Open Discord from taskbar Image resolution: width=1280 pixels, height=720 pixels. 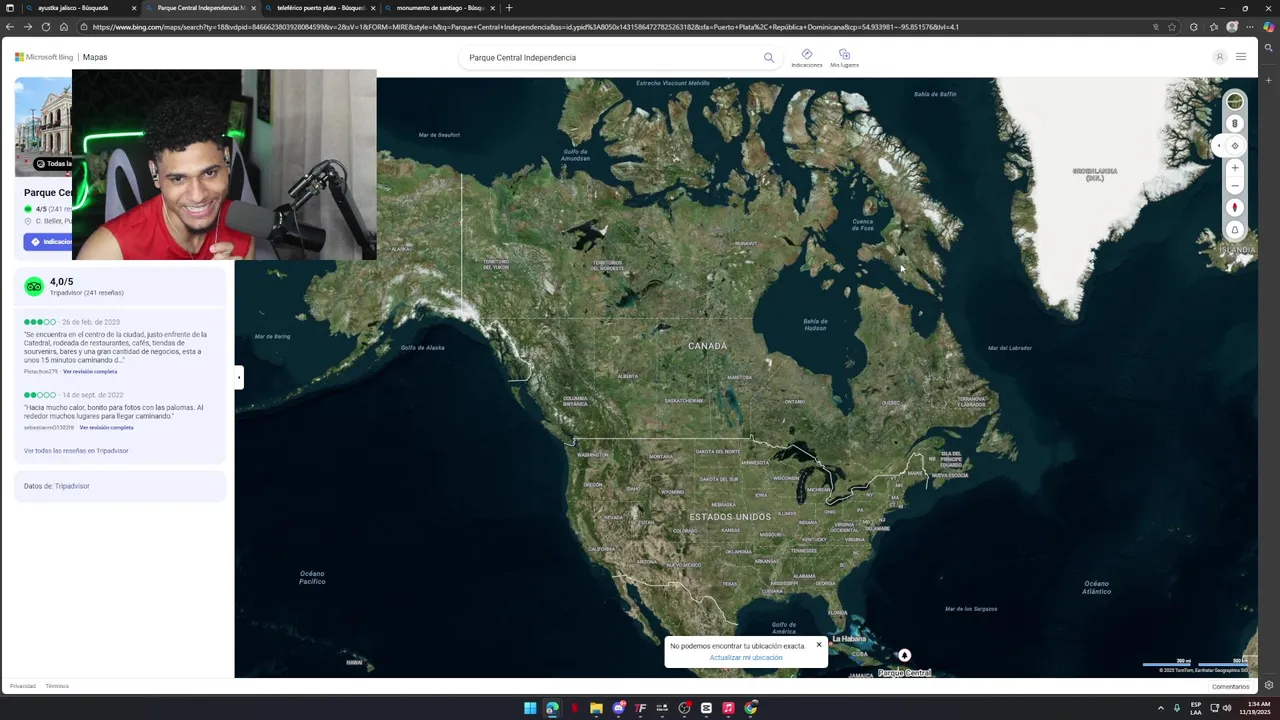coord(619,708)
